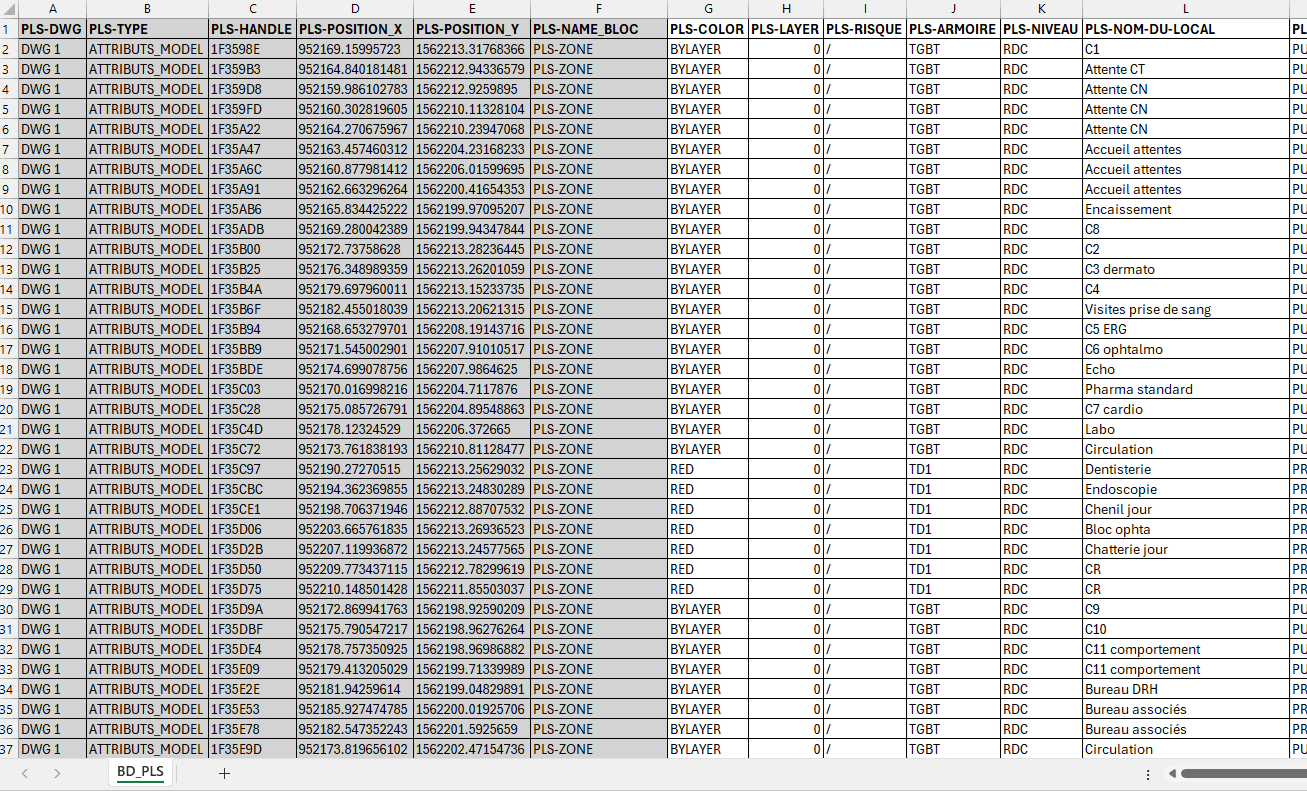1307x791 pixels.
Task: Click the PLS-POSITION_X header cell
Action: pyautogui.click(x=354, y=29)
